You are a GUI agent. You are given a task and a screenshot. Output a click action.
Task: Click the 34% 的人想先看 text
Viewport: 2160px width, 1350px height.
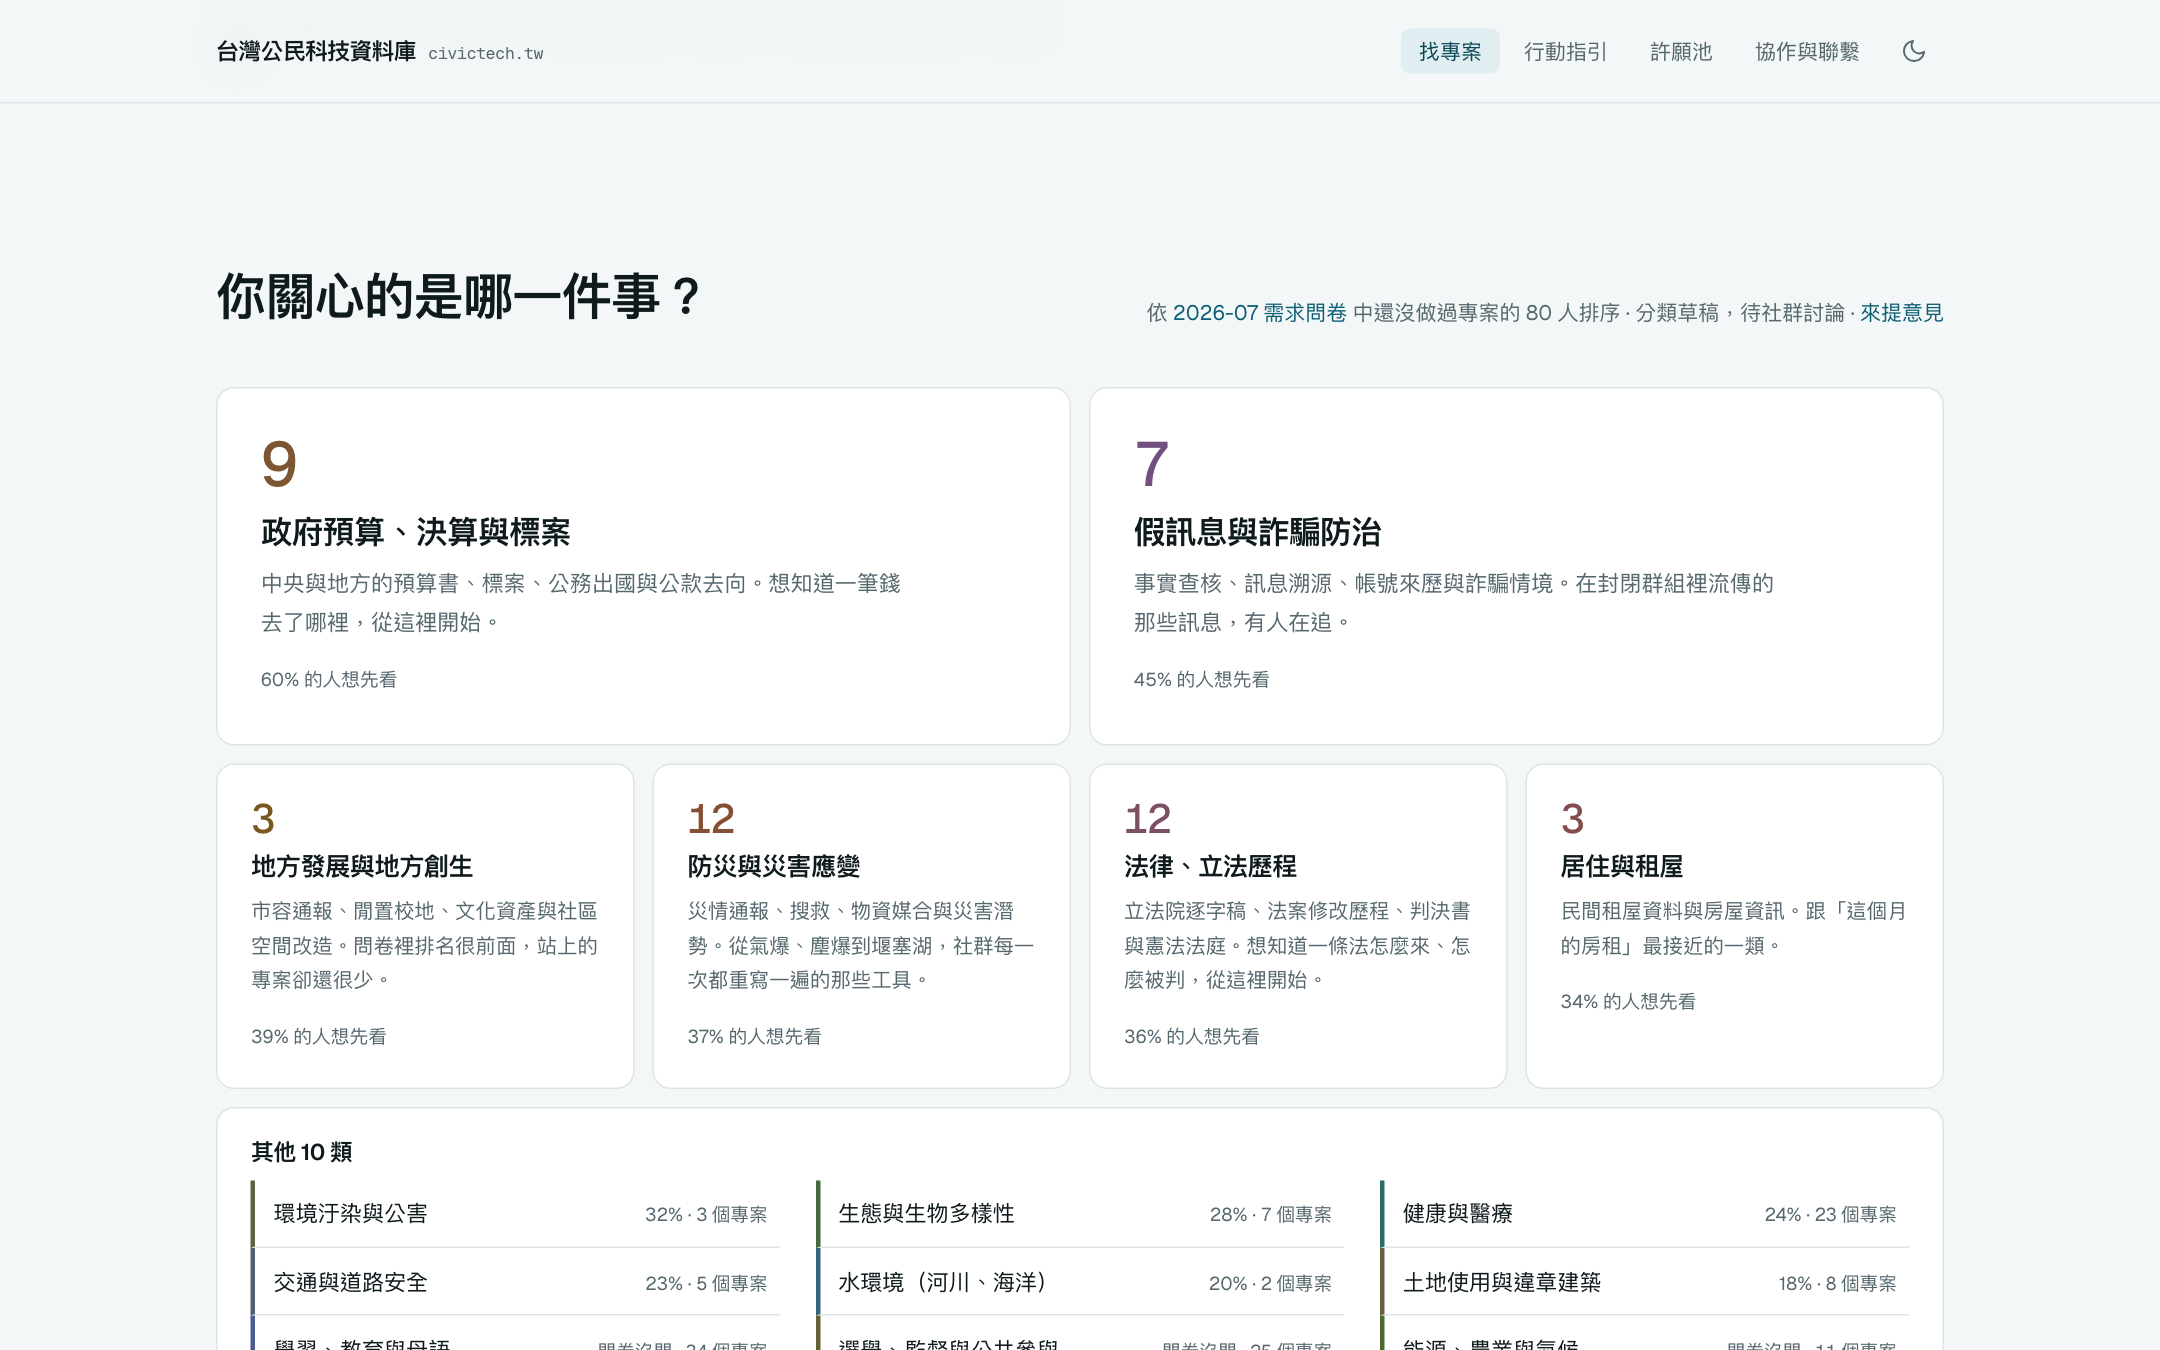pos(1628,1002)
